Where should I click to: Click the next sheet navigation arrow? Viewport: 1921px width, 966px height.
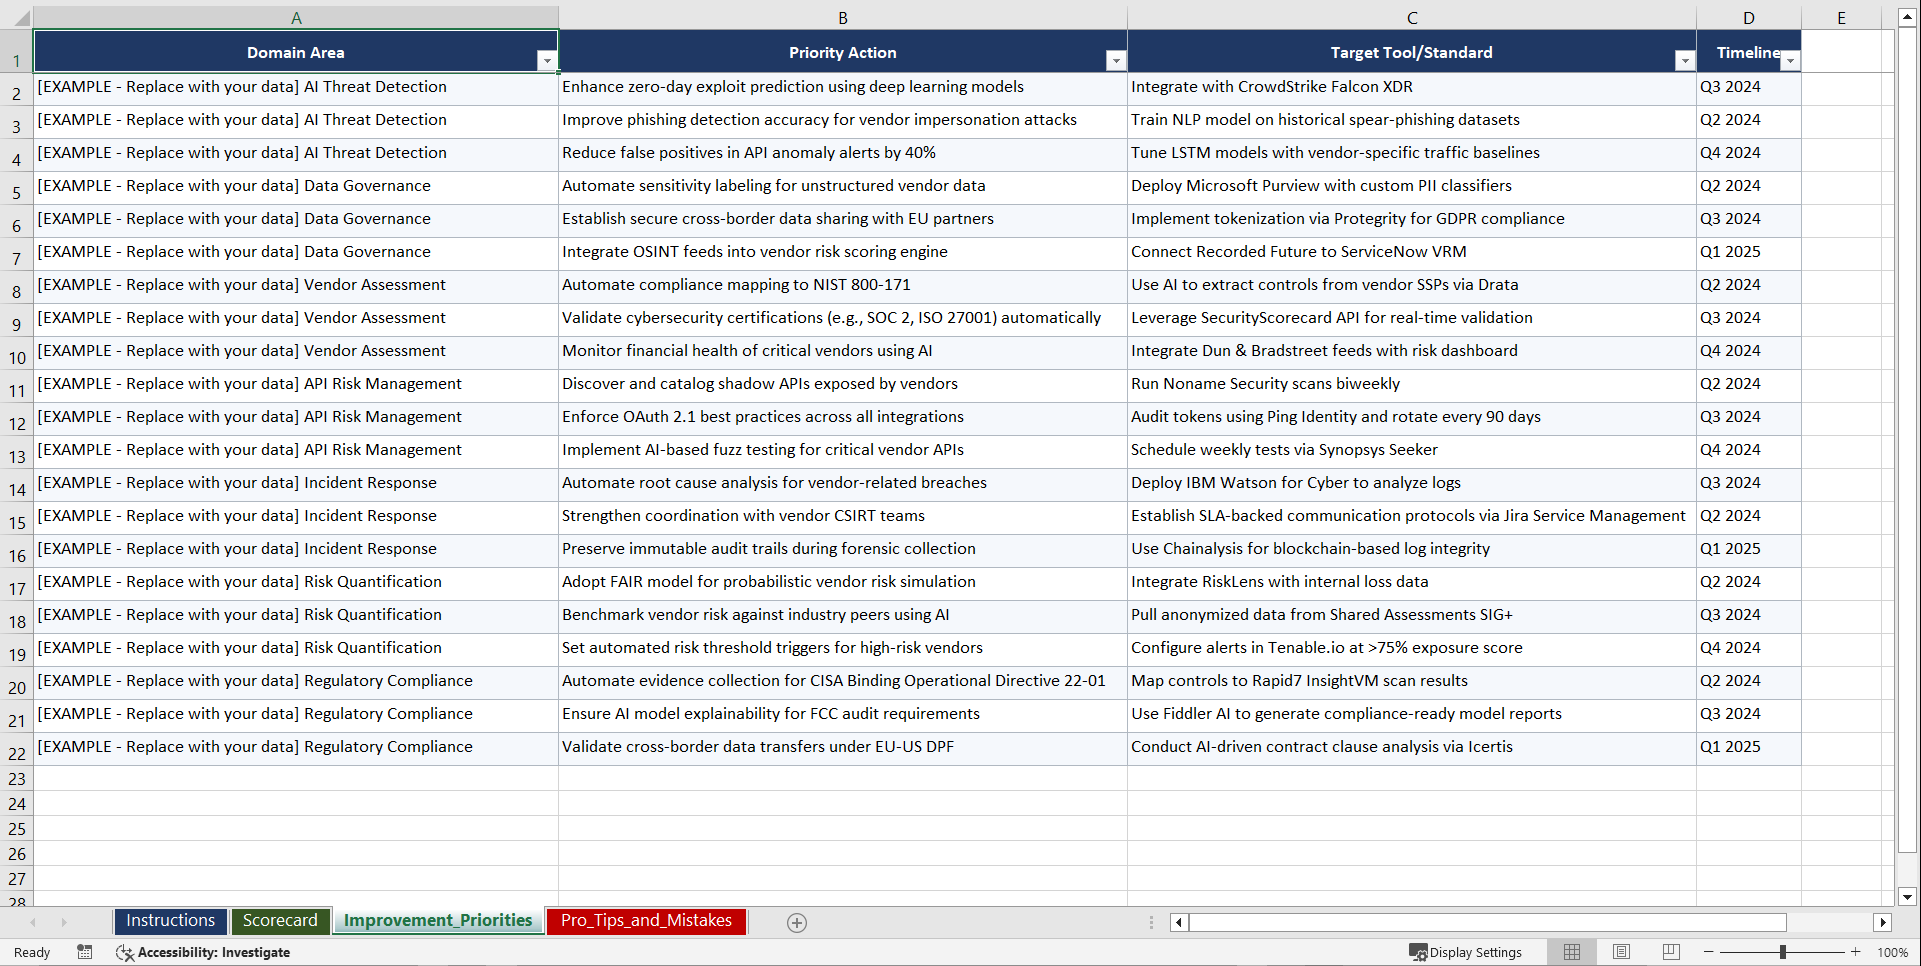(x=64, y=922)
